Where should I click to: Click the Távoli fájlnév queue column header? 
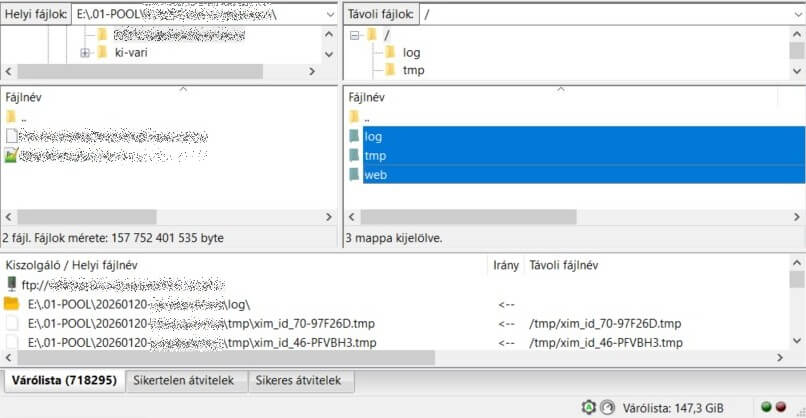point(562,265)
